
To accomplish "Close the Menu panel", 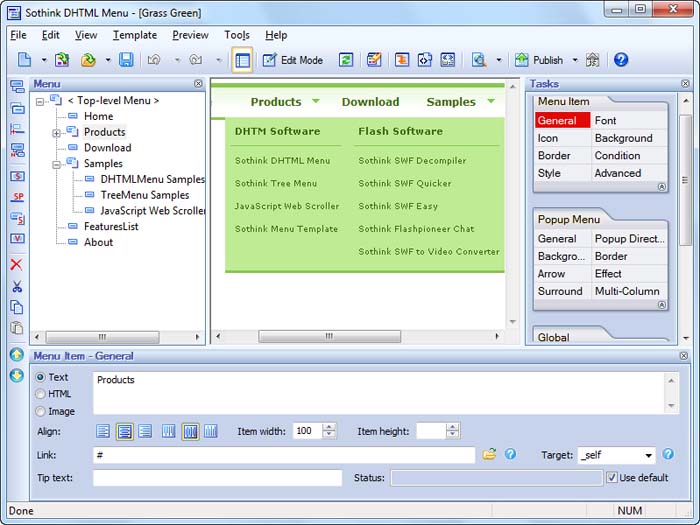I will (x=198, y=83).
